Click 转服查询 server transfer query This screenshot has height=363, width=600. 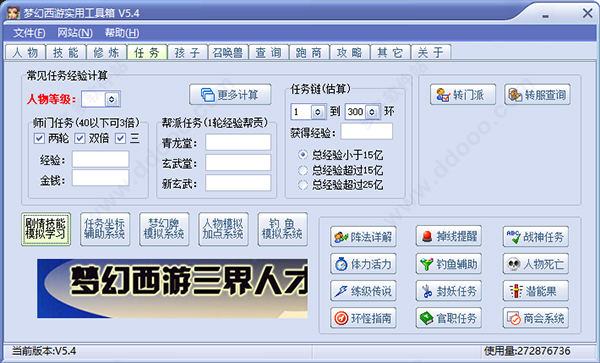tap(537, 94)
